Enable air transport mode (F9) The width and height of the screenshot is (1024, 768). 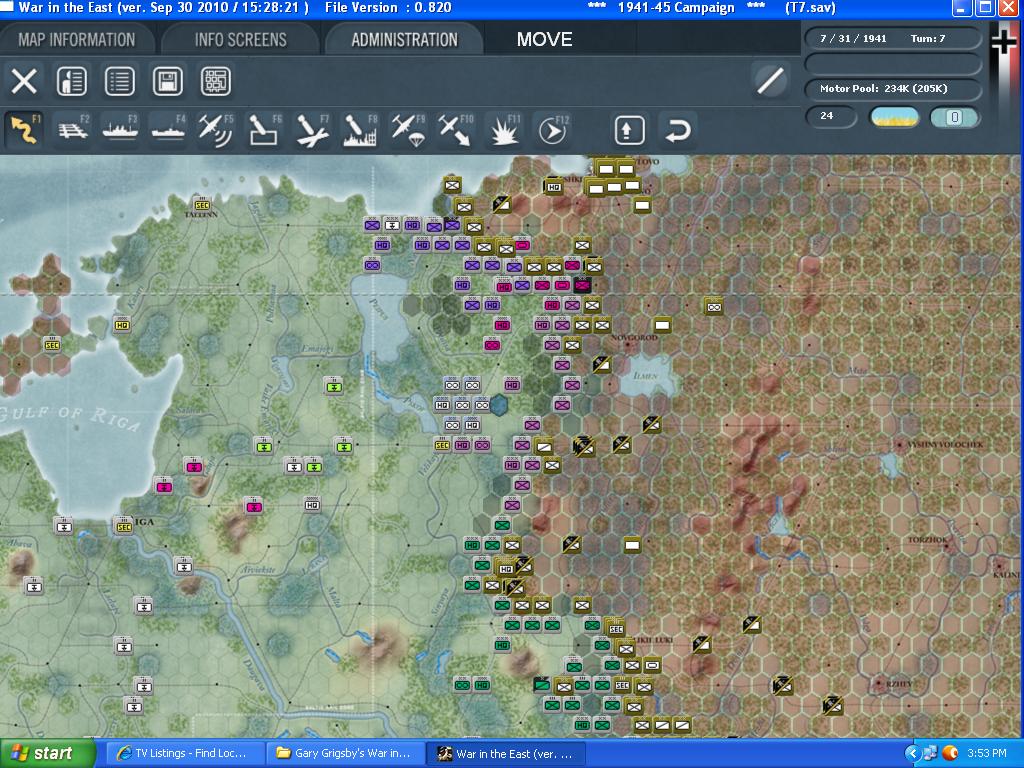408,129
